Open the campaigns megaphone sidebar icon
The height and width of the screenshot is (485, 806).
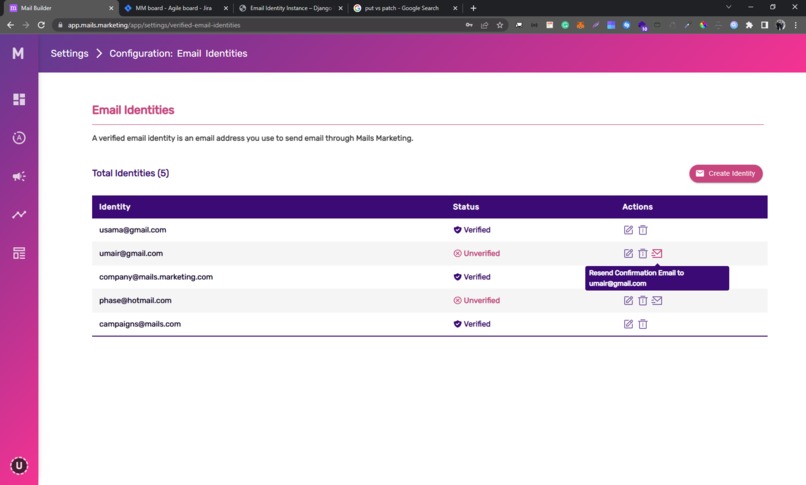point(19,176)
